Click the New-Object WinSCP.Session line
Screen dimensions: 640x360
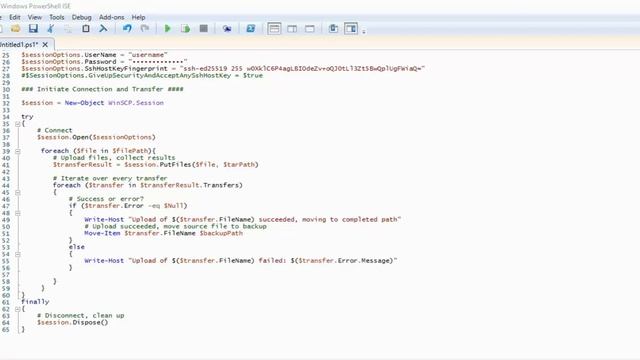(92, 103)
